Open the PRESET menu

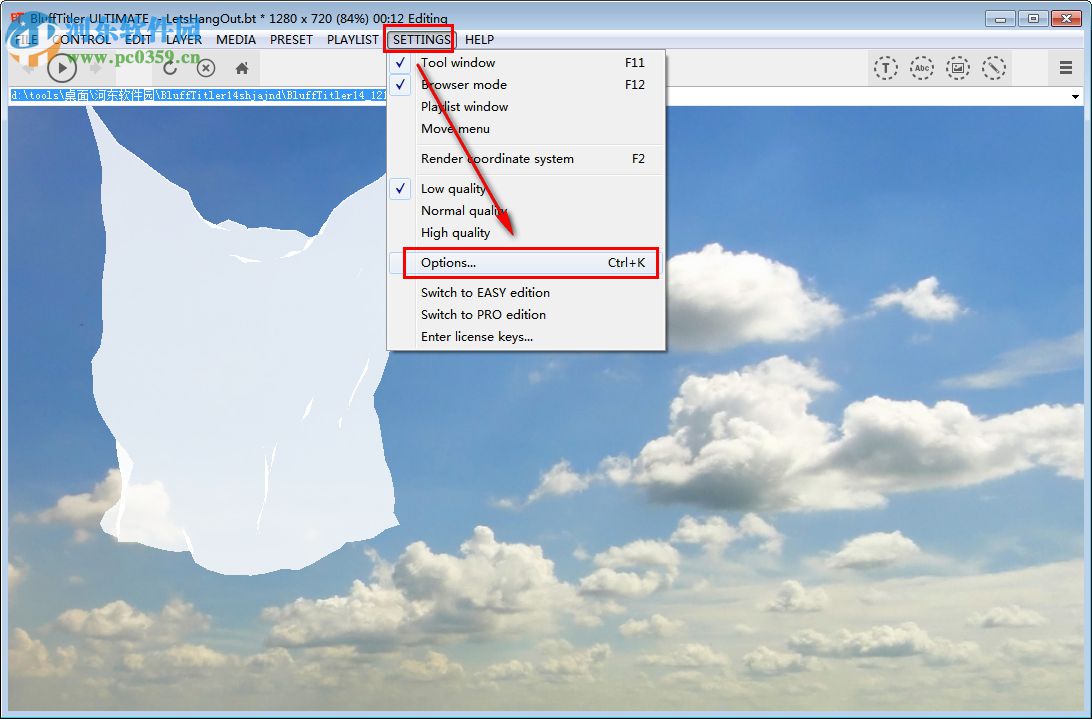tap(291, 40)
